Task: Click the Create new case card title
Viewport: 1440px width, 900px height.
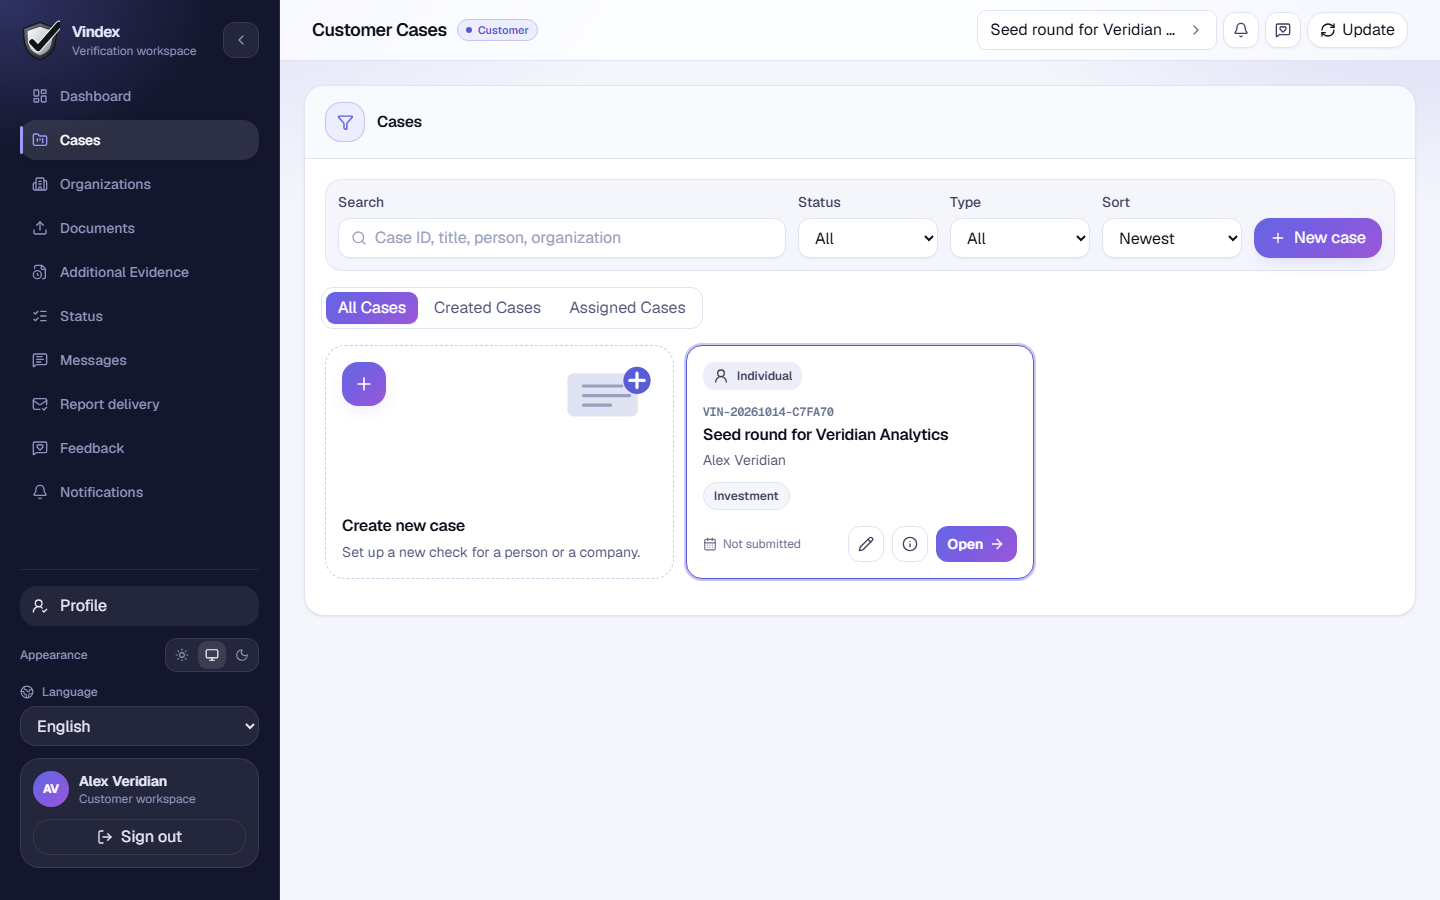Action: point(403,526)
